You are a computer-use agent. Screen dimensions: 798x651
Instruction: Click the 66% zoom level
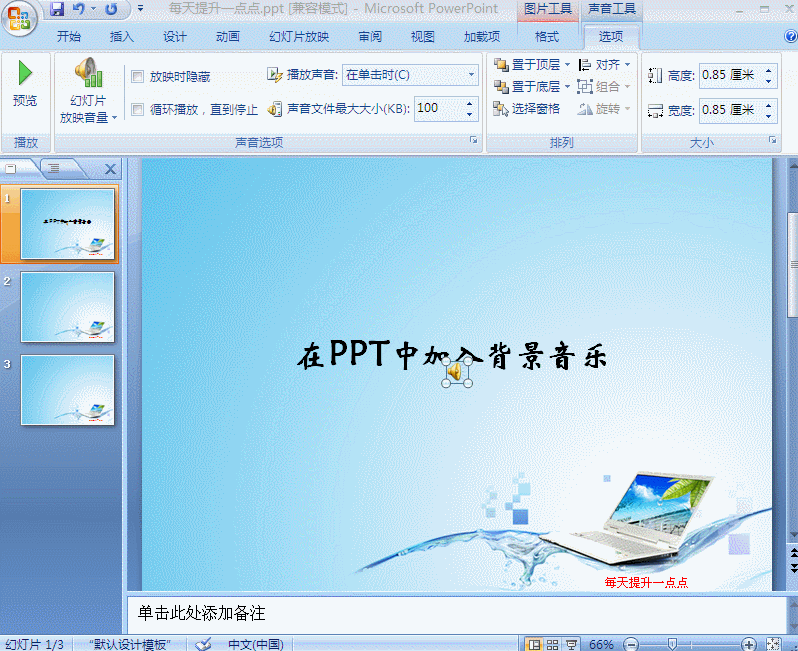(601, 644)
